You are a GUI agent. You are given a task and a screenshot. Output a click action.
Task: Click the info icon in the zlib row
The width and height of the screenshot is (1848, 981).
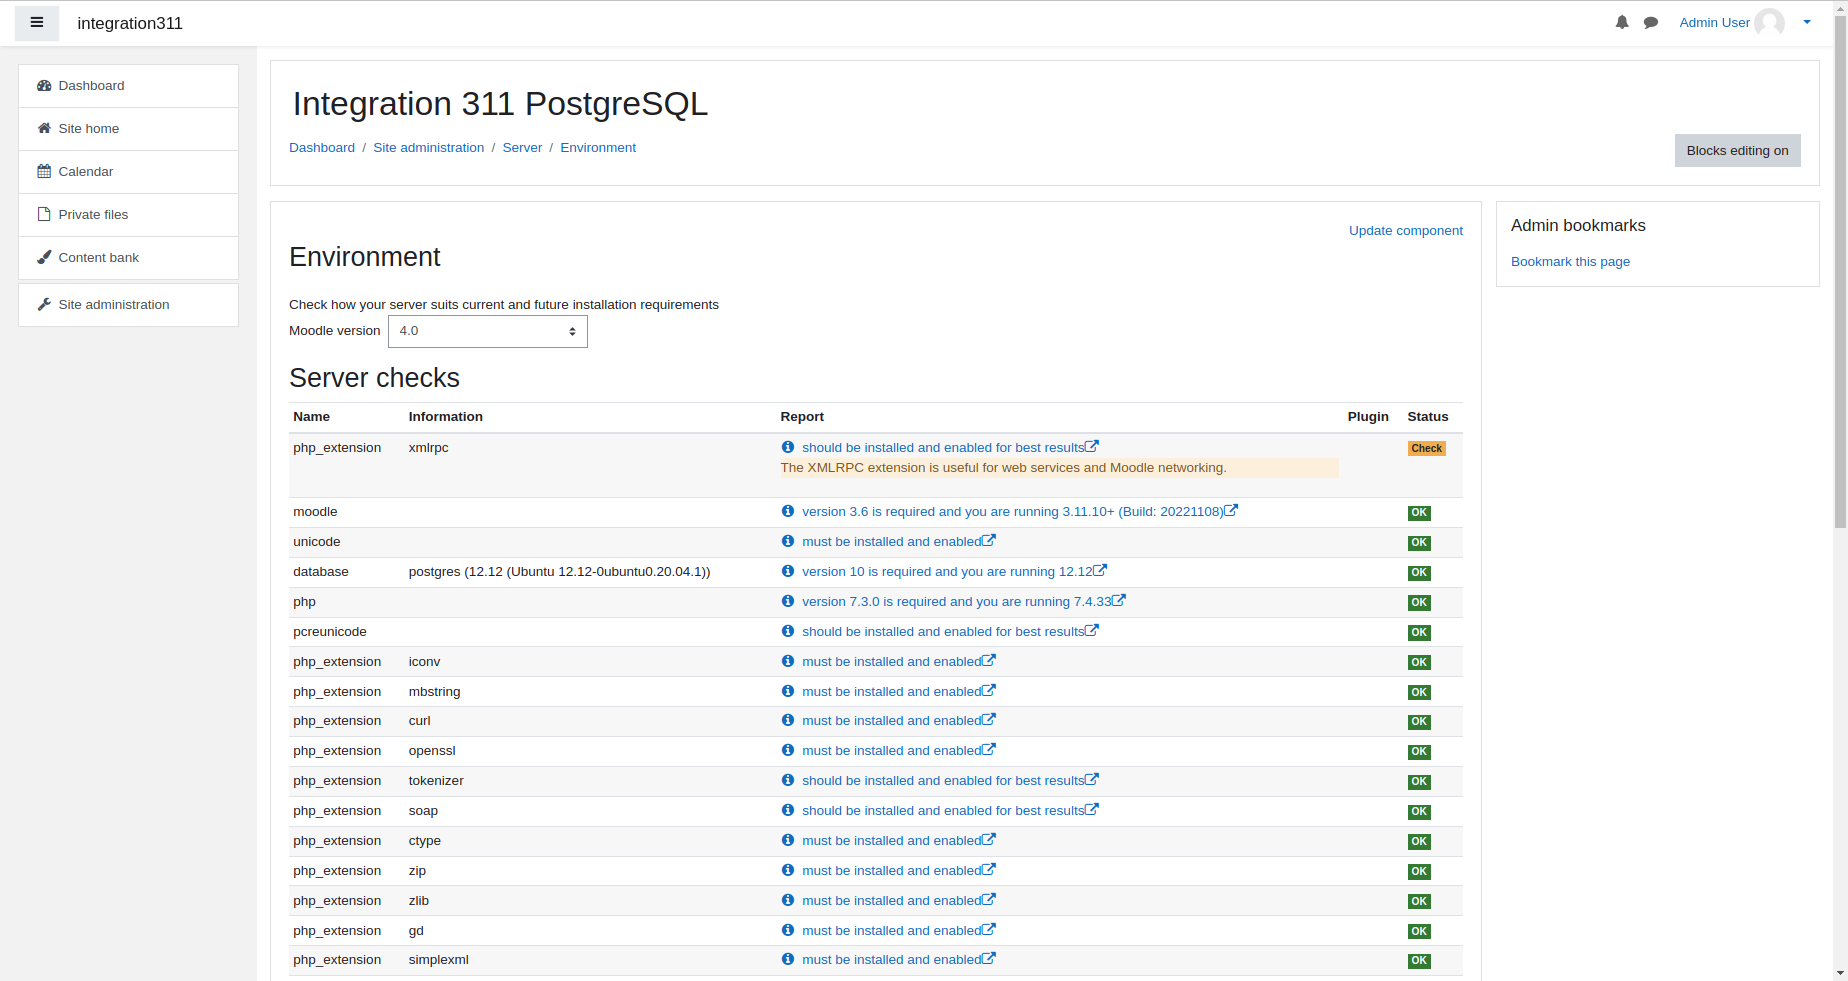pyautogui.click(x=788, y=900)
